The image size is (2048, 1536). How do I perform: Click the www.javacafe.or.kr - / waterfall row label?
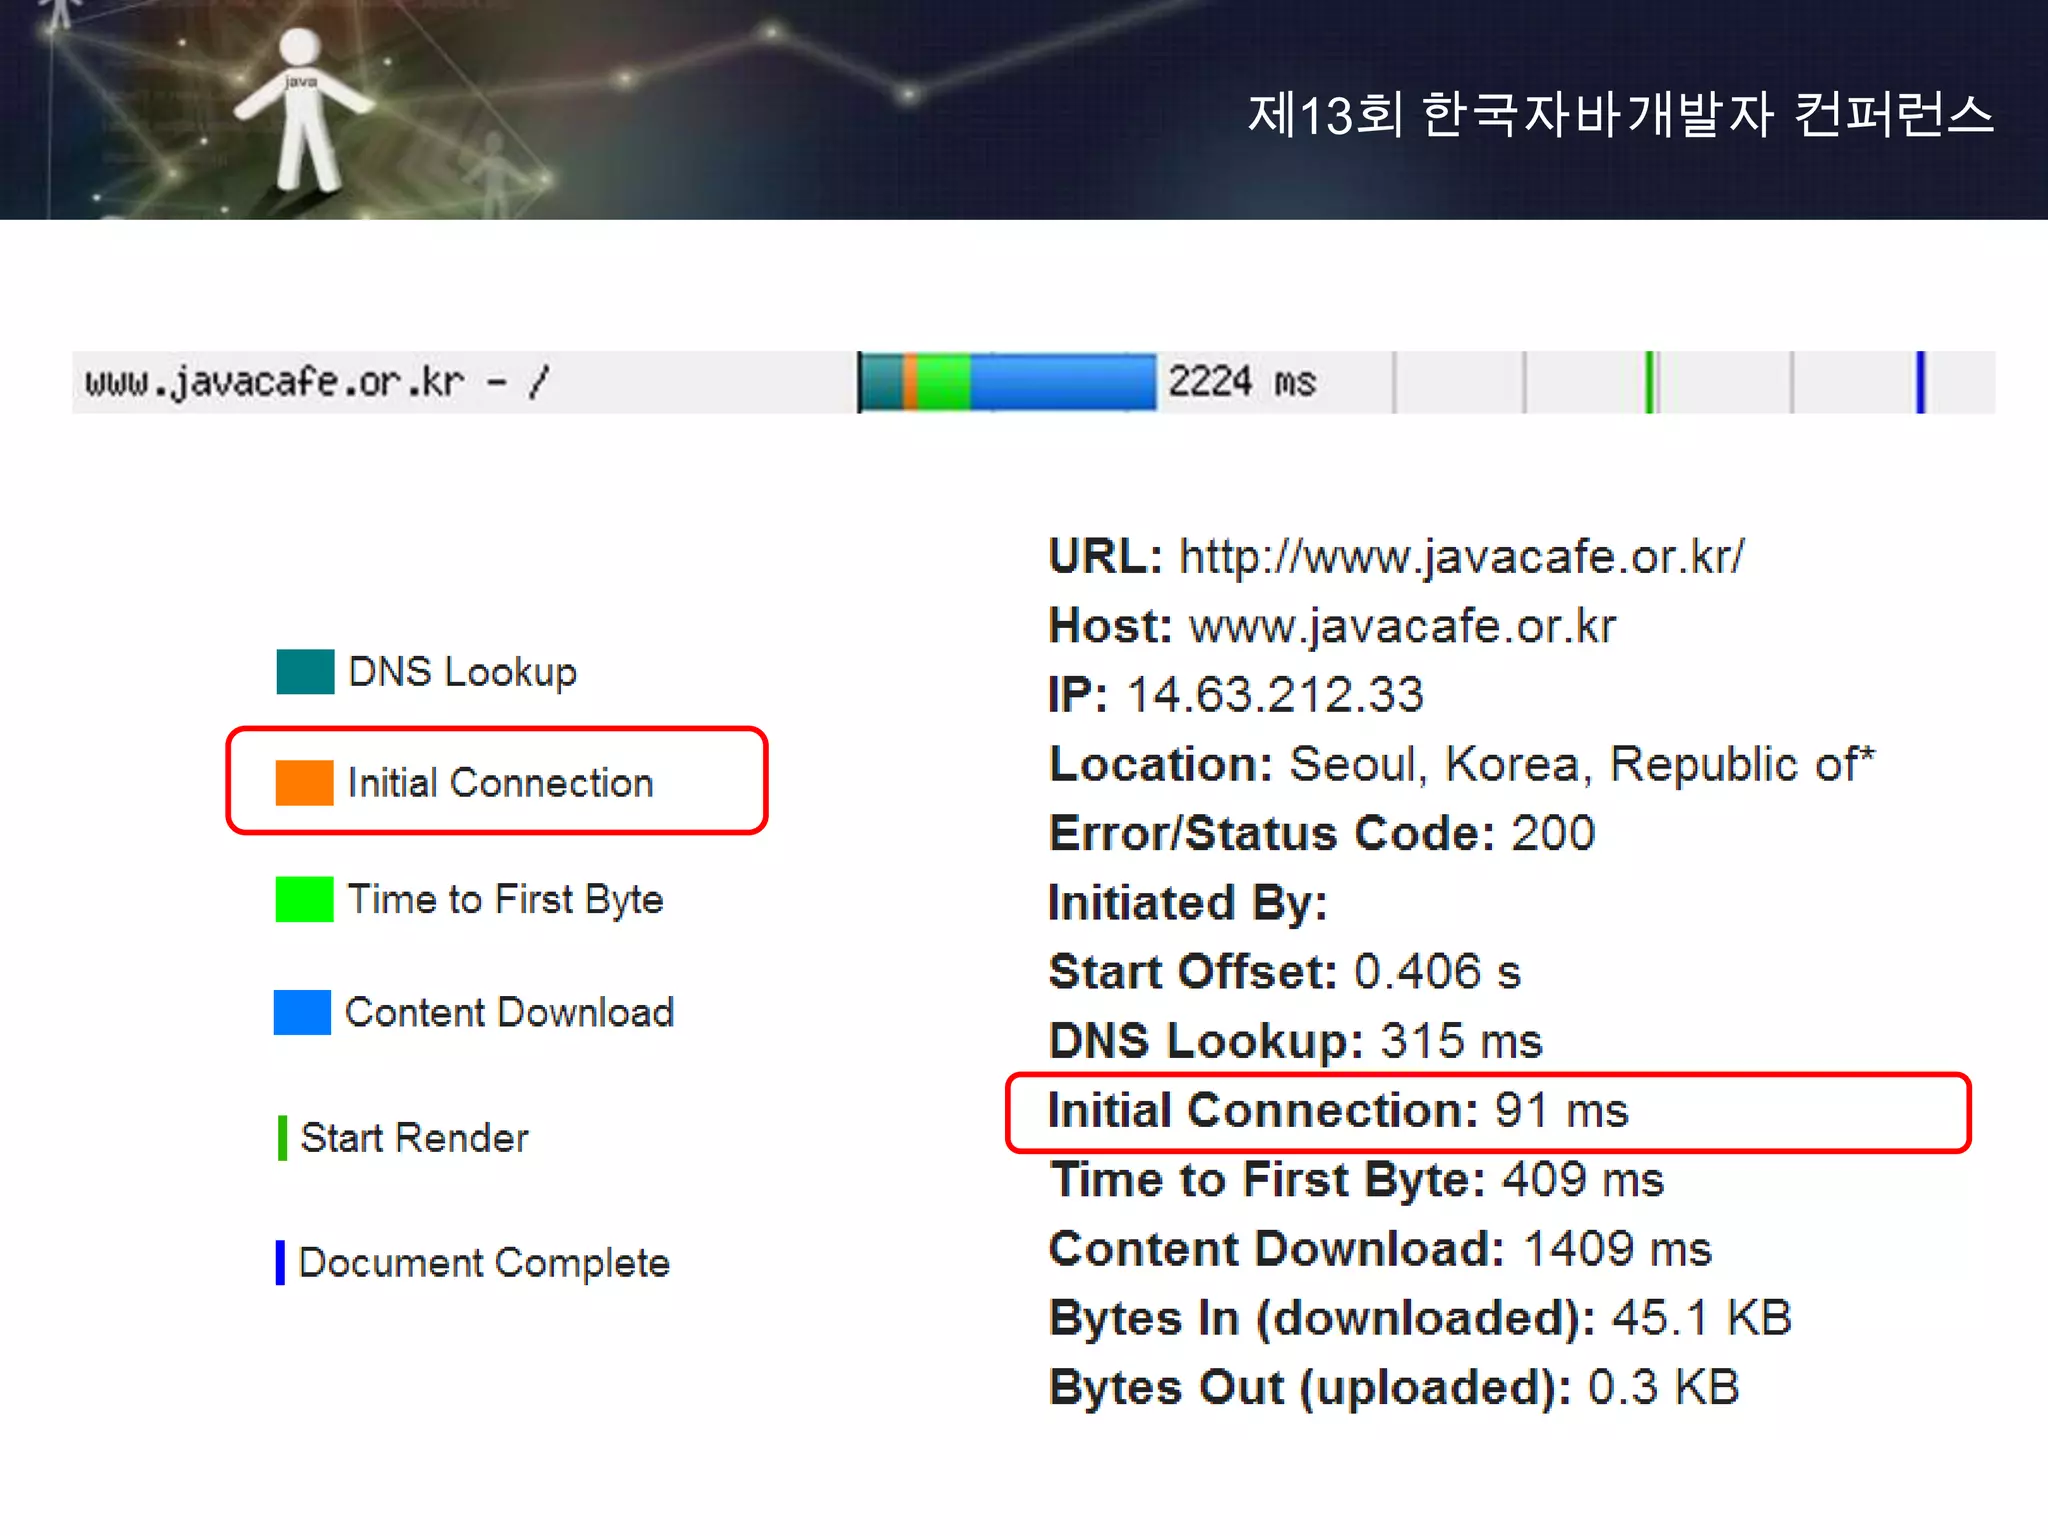point(317,382)
